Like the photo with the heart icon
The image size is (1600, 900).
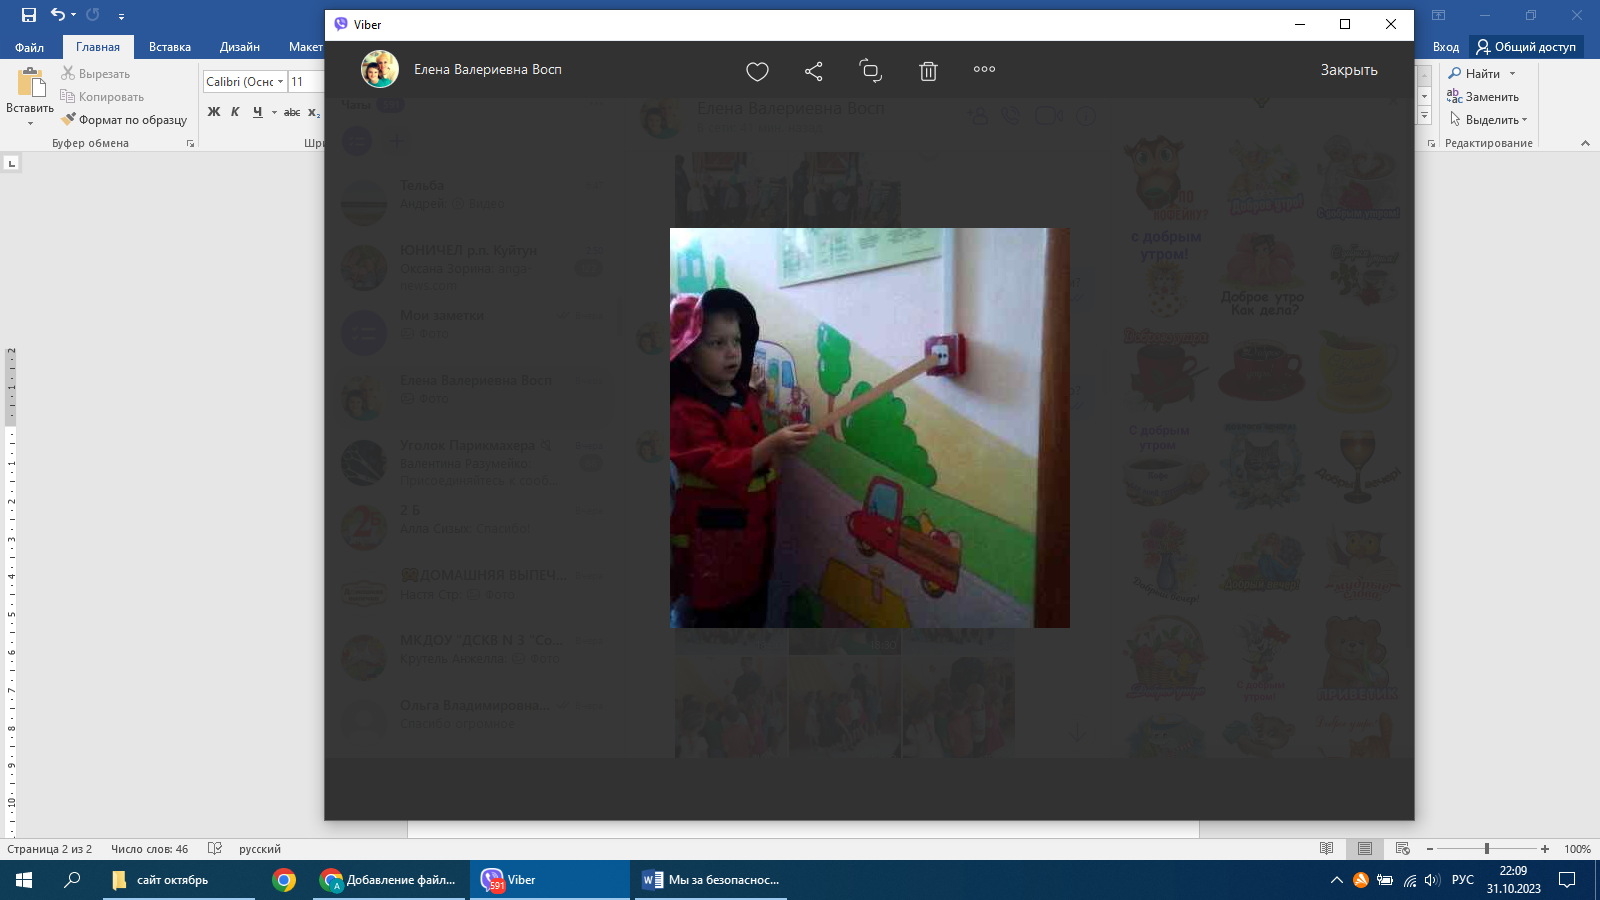757,71
